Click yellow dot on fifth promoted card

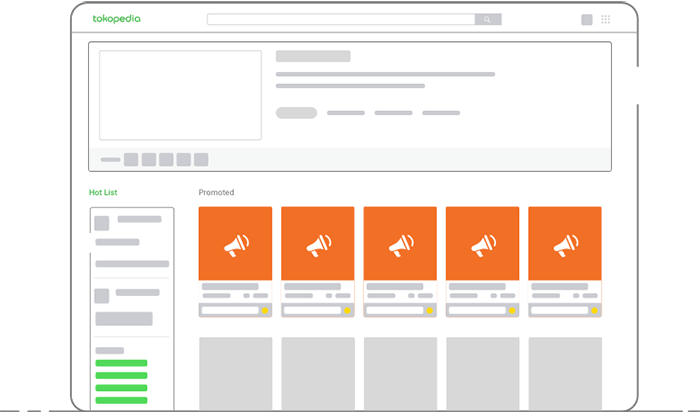point(594,311)
